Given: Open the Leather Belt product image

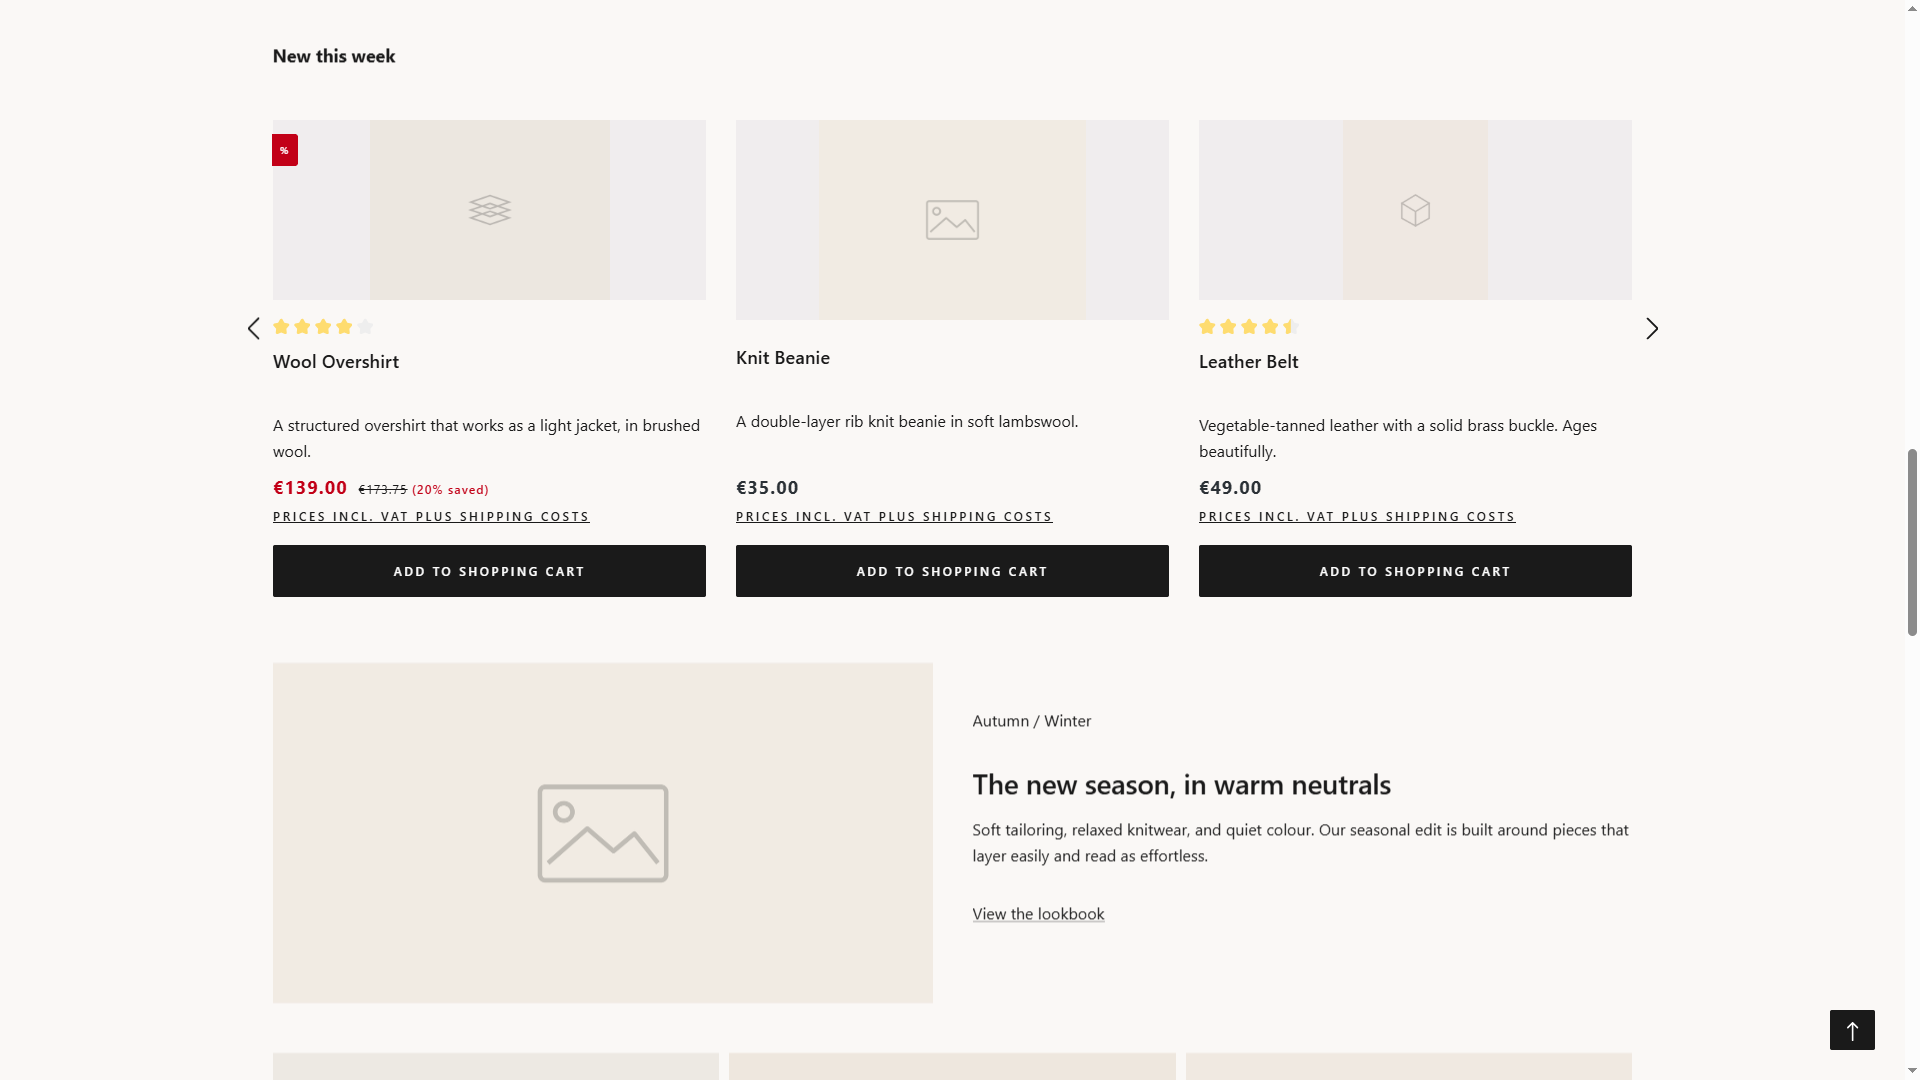Looking at the screenshot, I should (1415, 210).
